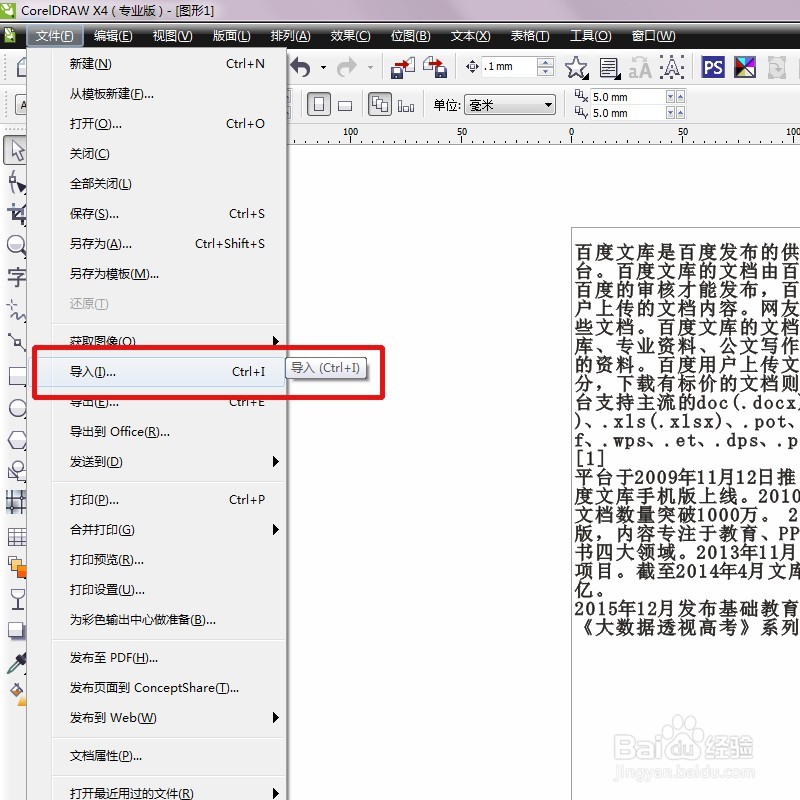Open the 编辑(E) menu

[113, 36]
